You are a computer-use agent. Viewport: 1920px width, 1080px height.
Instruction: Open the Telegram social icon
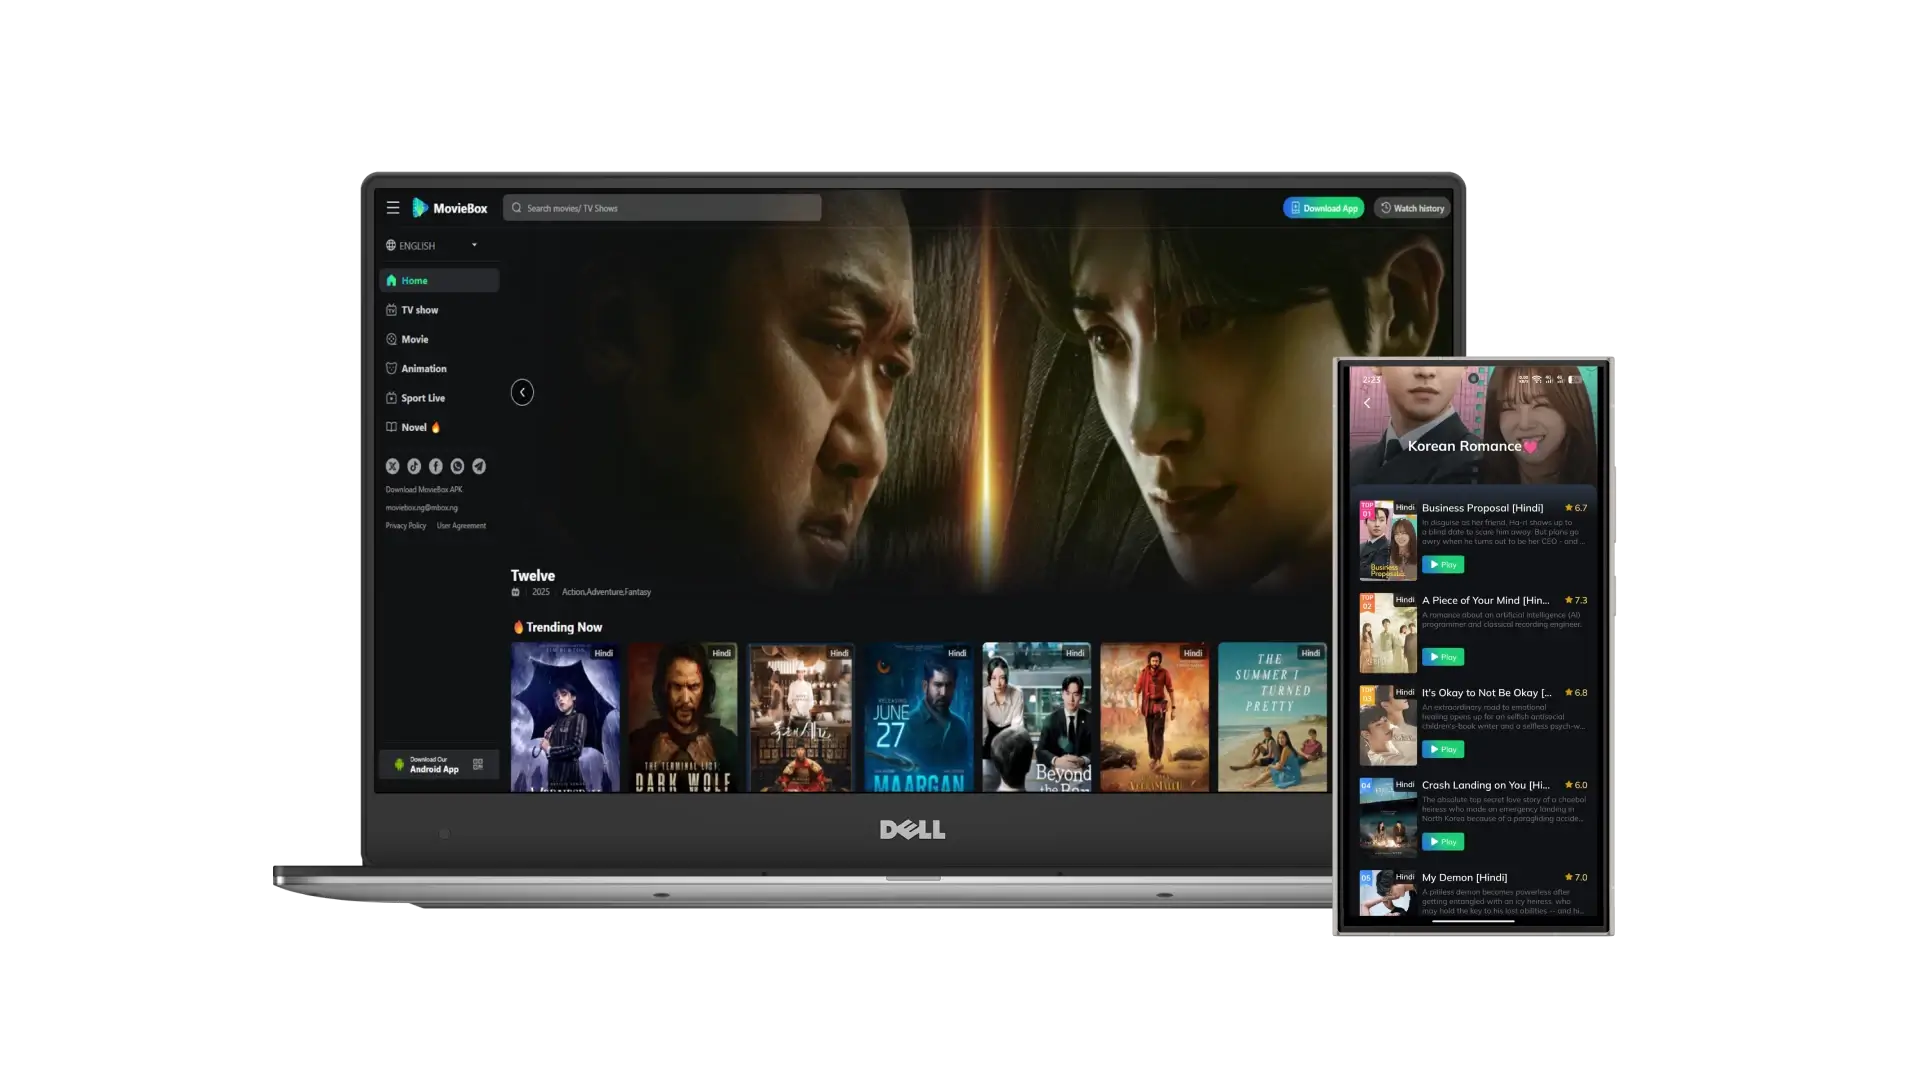pyautogui.click(x=479, y=466)
